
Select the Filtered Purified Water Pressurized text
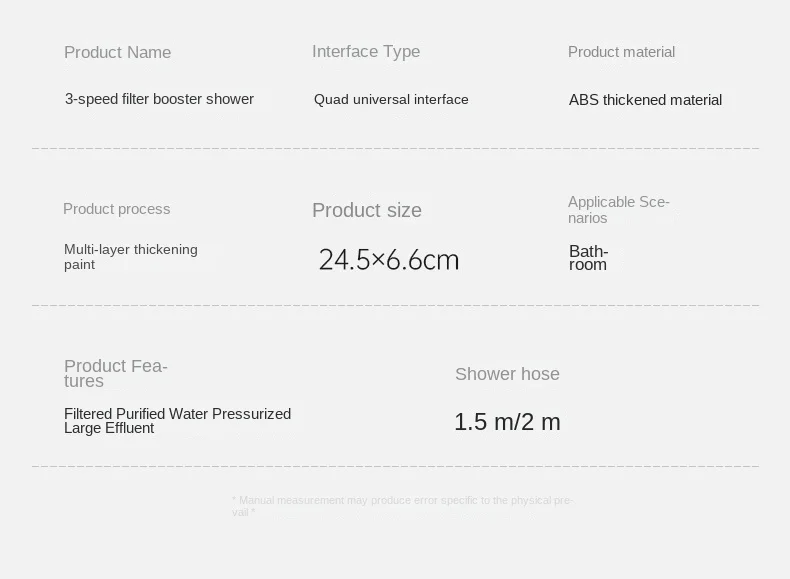coord(177,414)
